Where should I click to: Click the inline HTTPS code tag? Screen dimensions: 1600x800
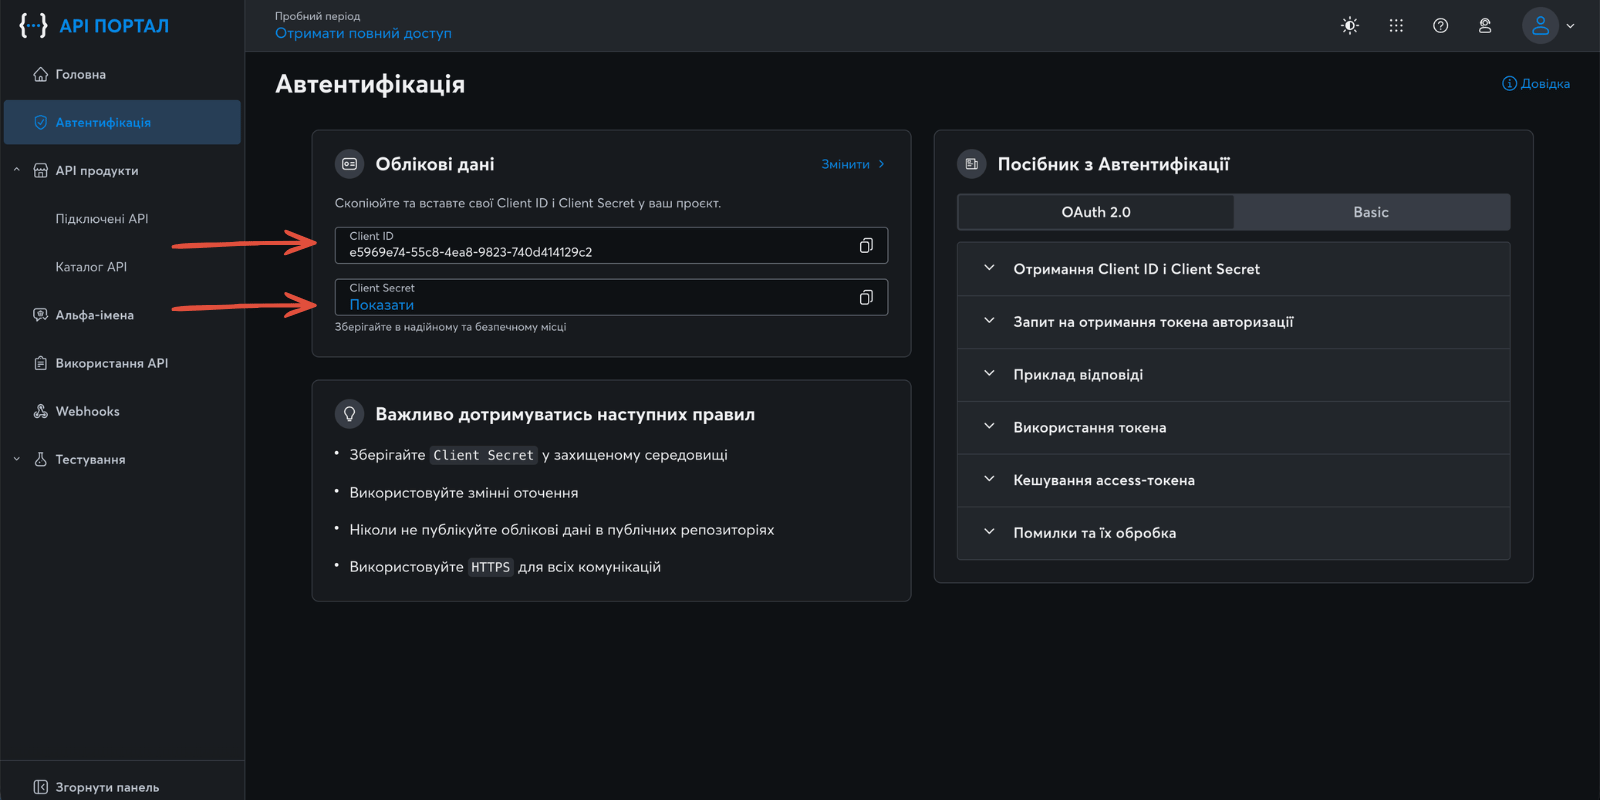(x=490, y=567)
